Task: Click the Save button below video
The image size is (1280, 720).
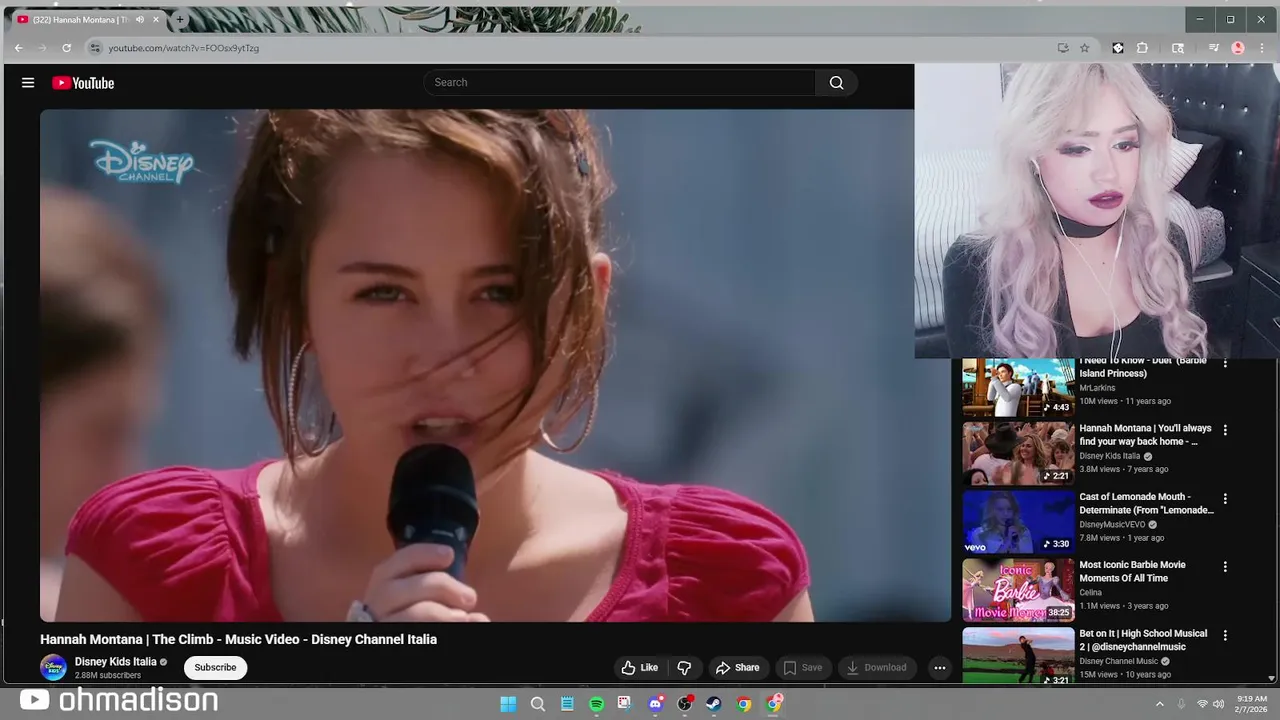Action: 803,668
